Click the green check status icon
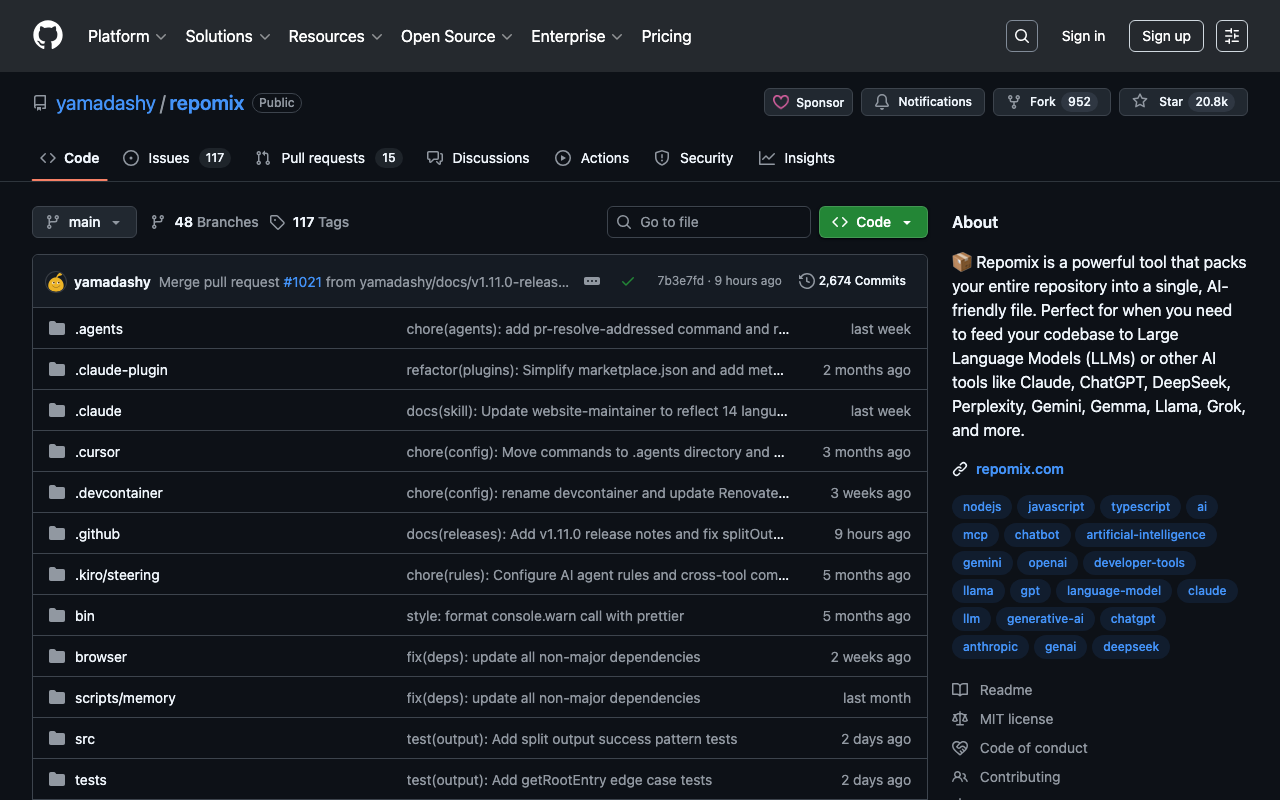Screen dimensions: 1280x800 coord(628,281)
